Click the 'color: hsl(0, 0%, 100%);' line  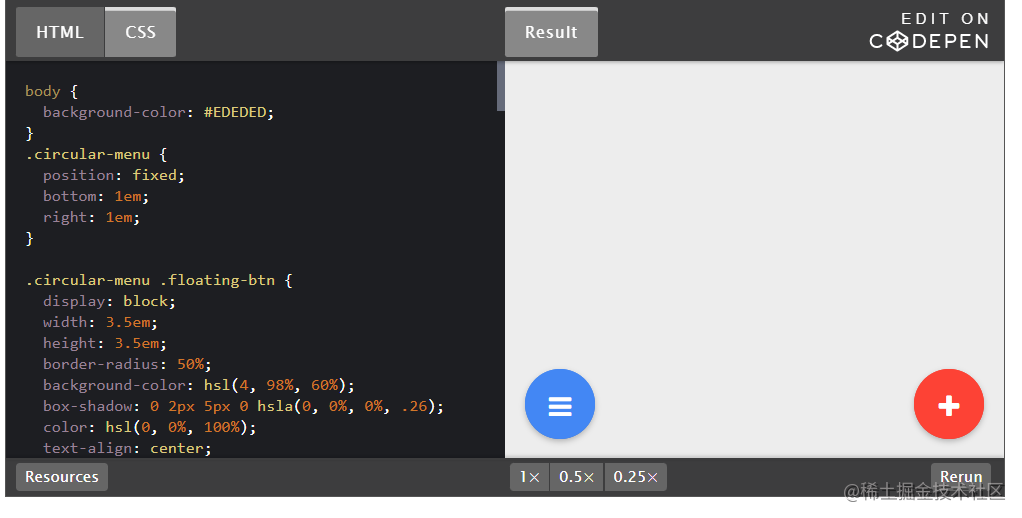tap(150, 427)
